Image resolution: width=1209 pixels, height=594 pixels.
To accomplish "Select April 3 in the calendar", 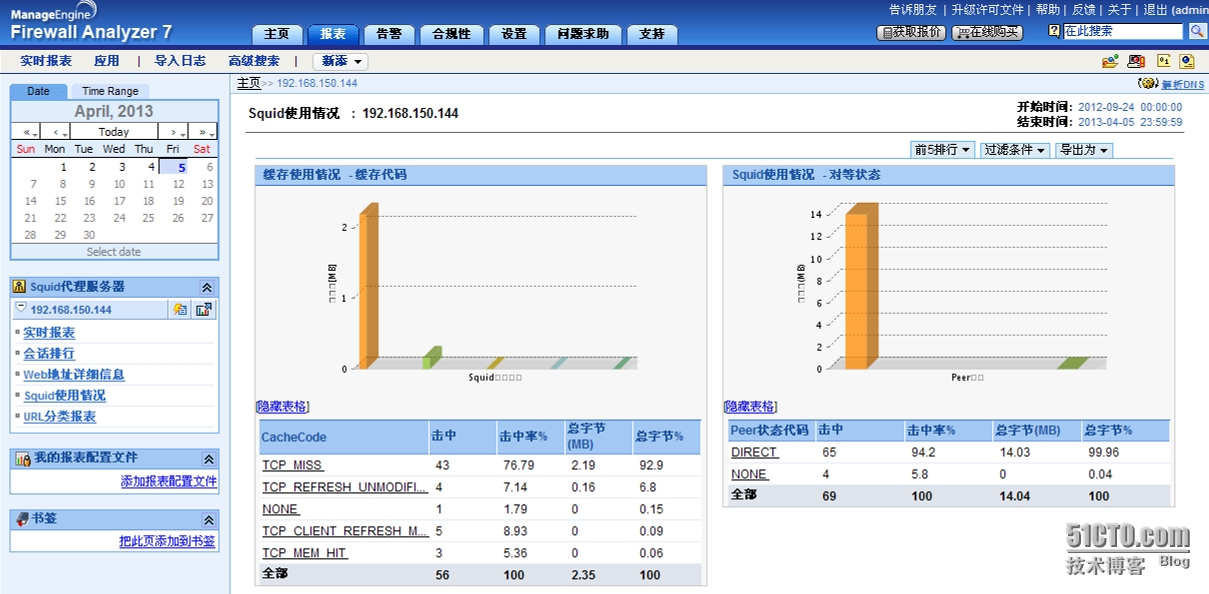I will [x=122, y=167].
